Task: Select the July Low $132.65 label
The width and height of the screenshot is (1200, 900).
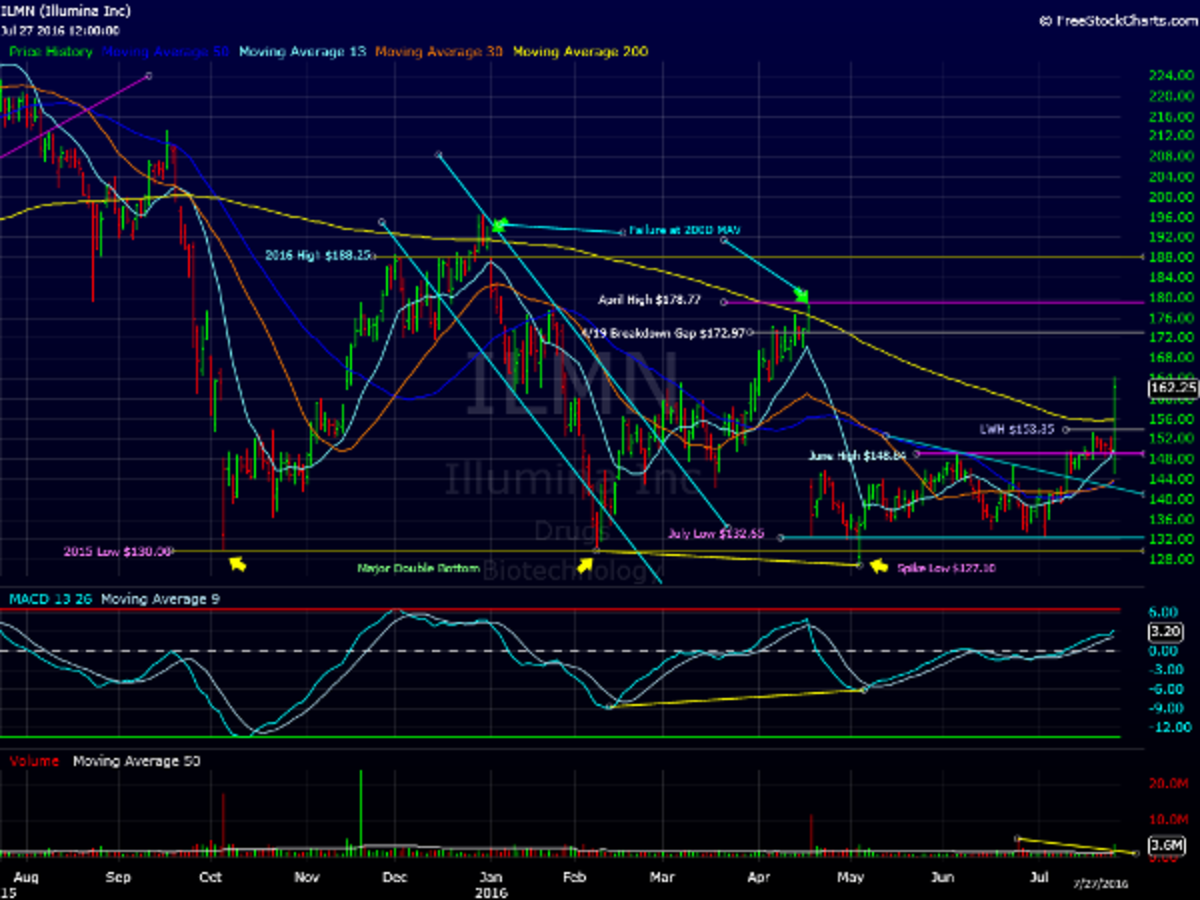Action: click(x=718, y=533)
